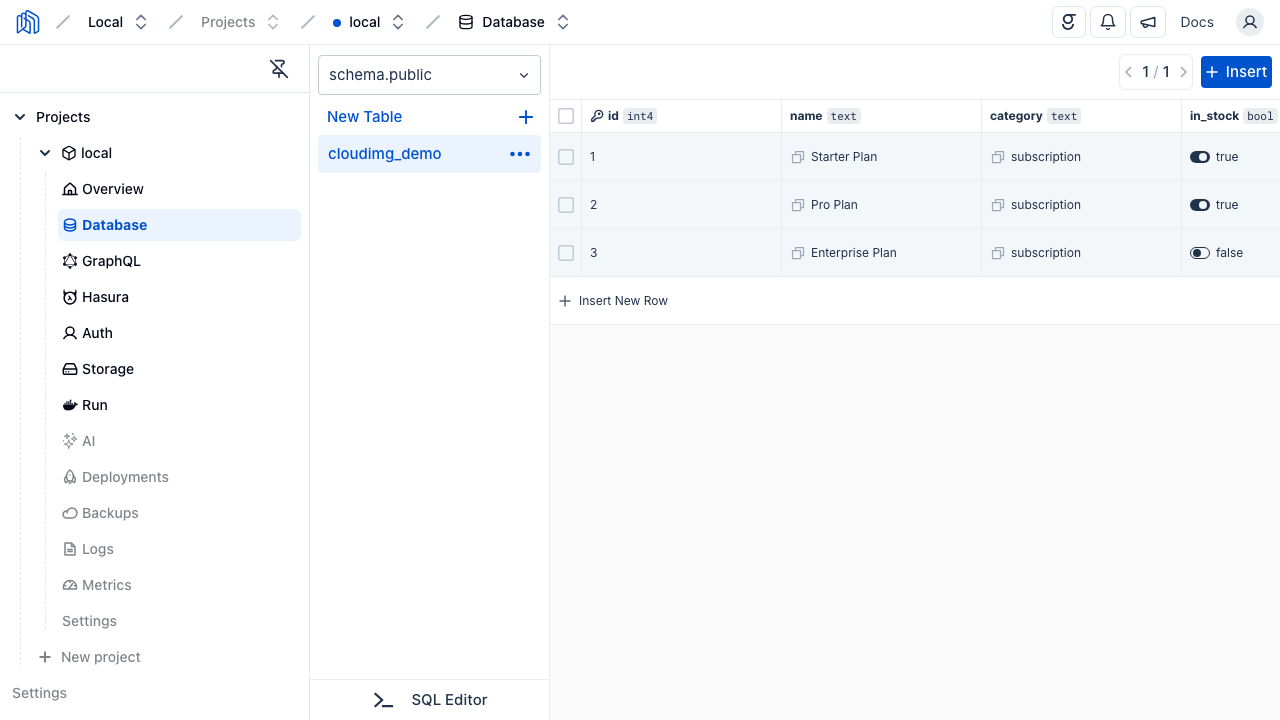Open the schema.public dropdown
This screenshot has width=1280, height=720.
tap(429, 75)
